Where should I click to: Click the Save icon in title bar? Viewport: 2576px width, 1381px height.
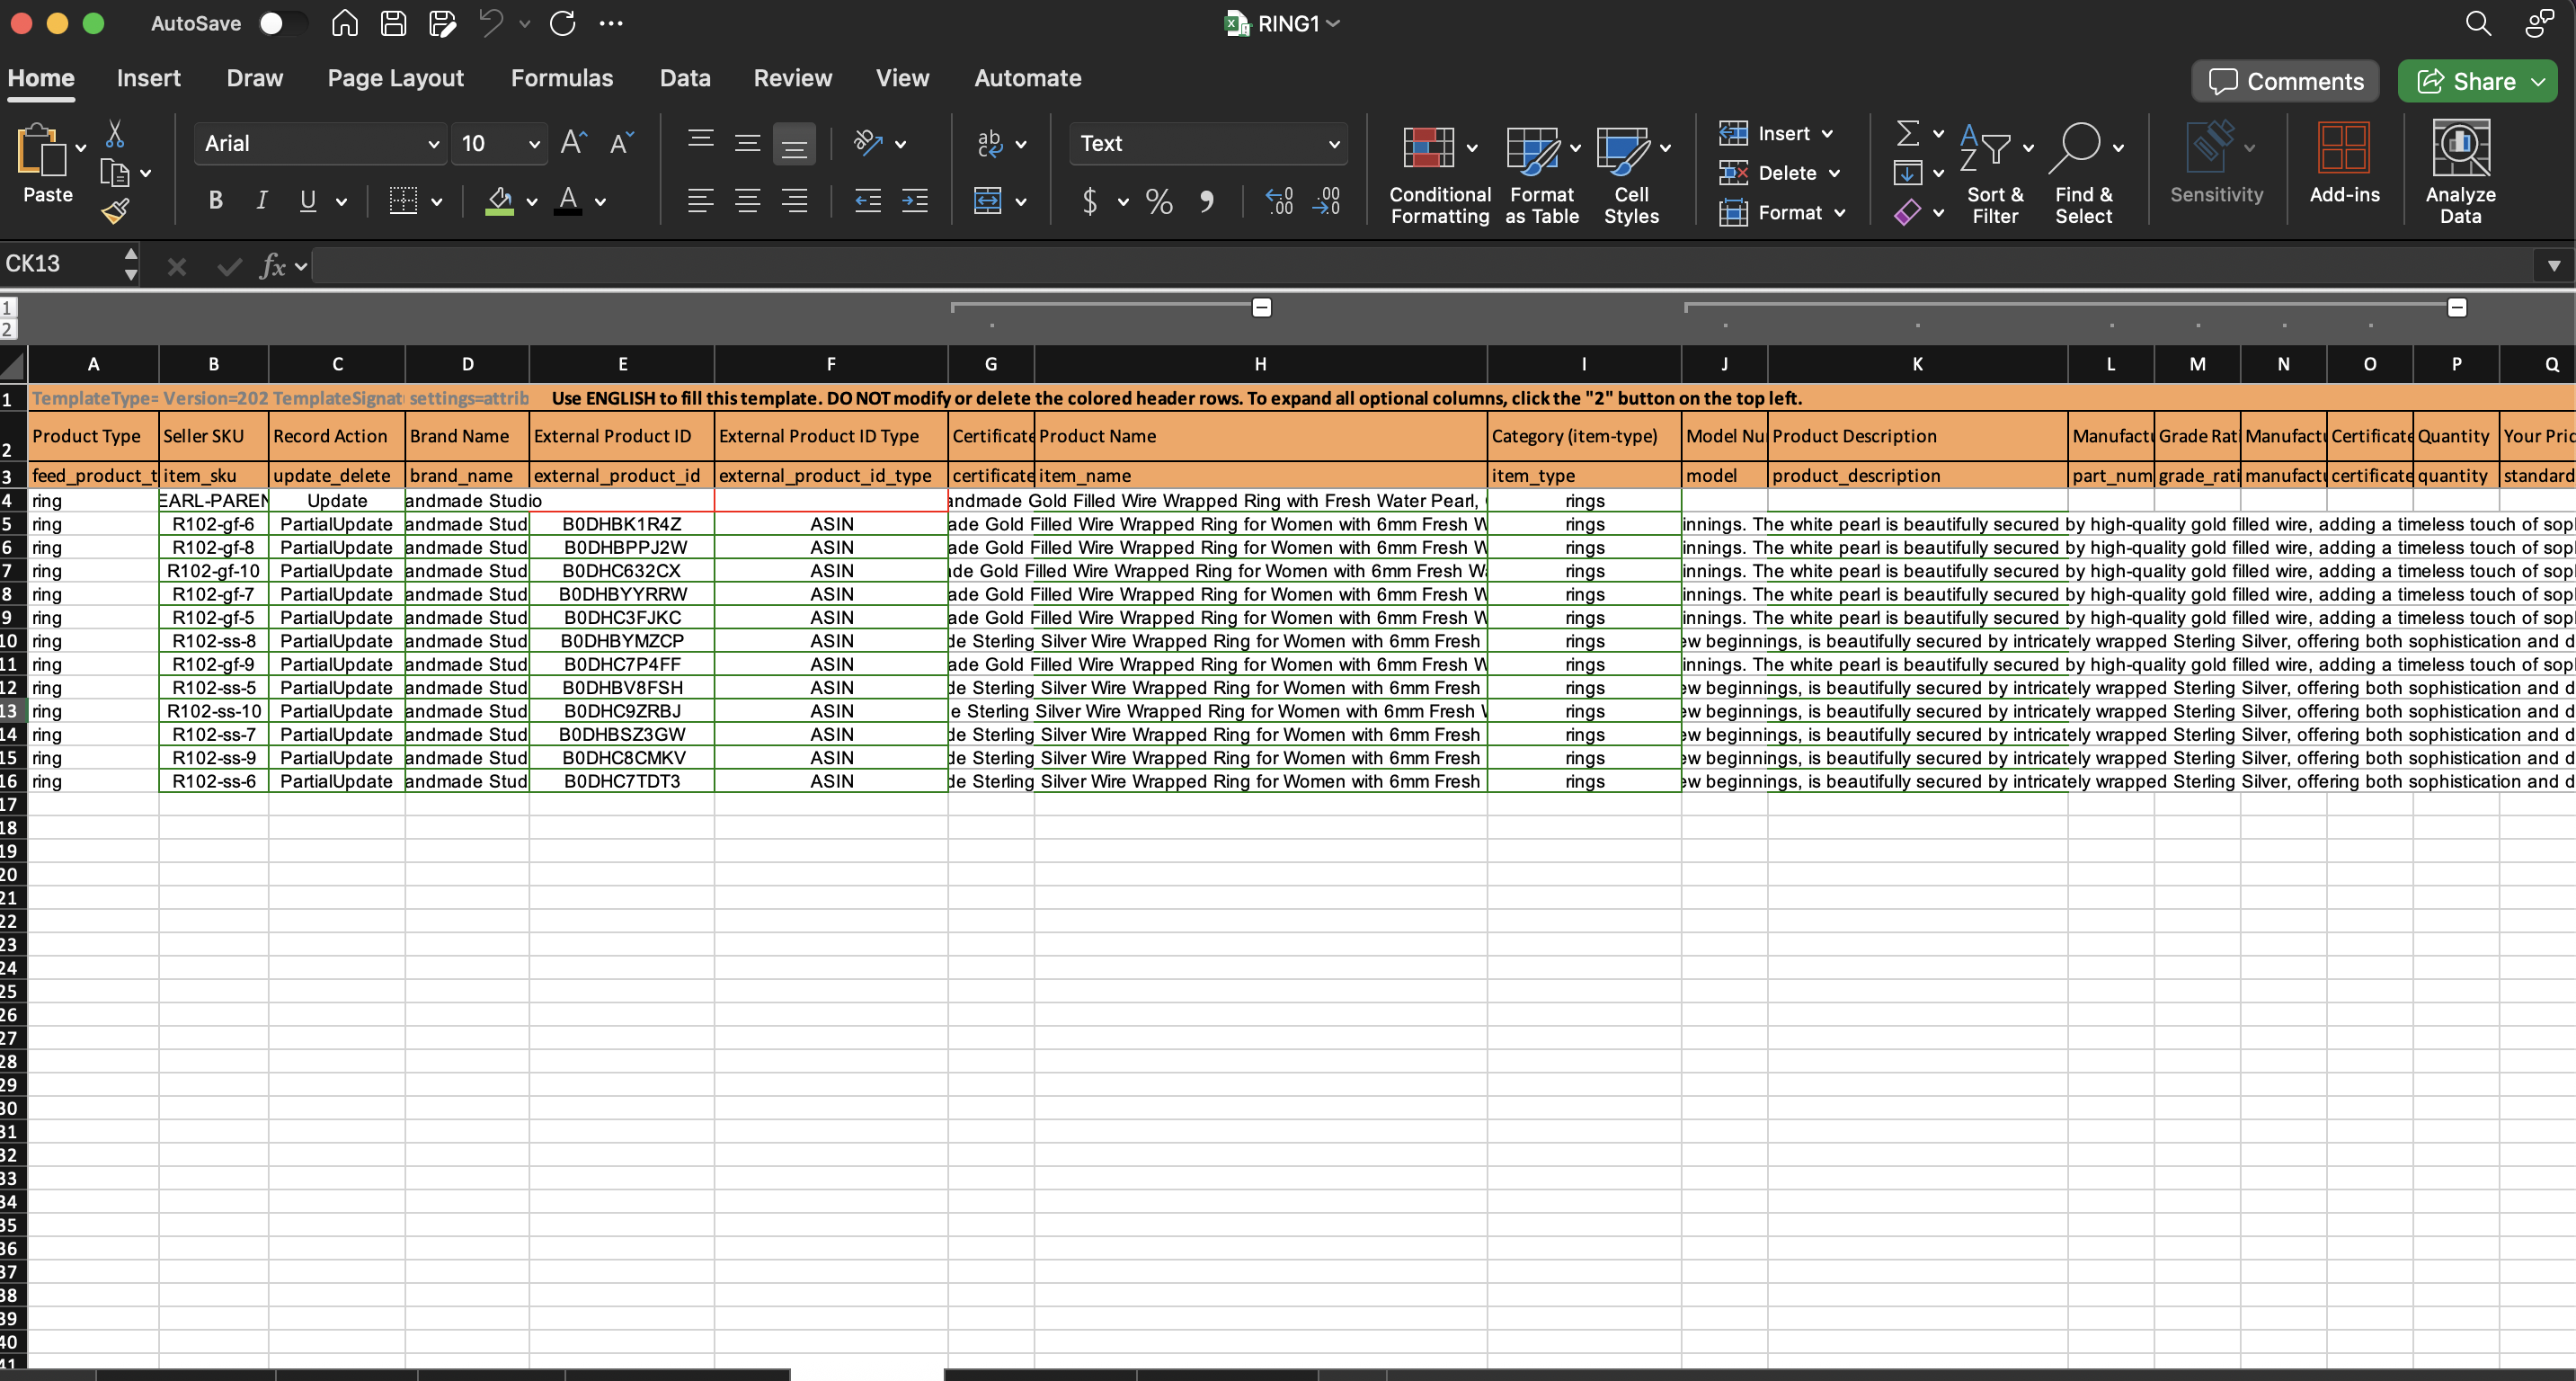tap(393, 23)
